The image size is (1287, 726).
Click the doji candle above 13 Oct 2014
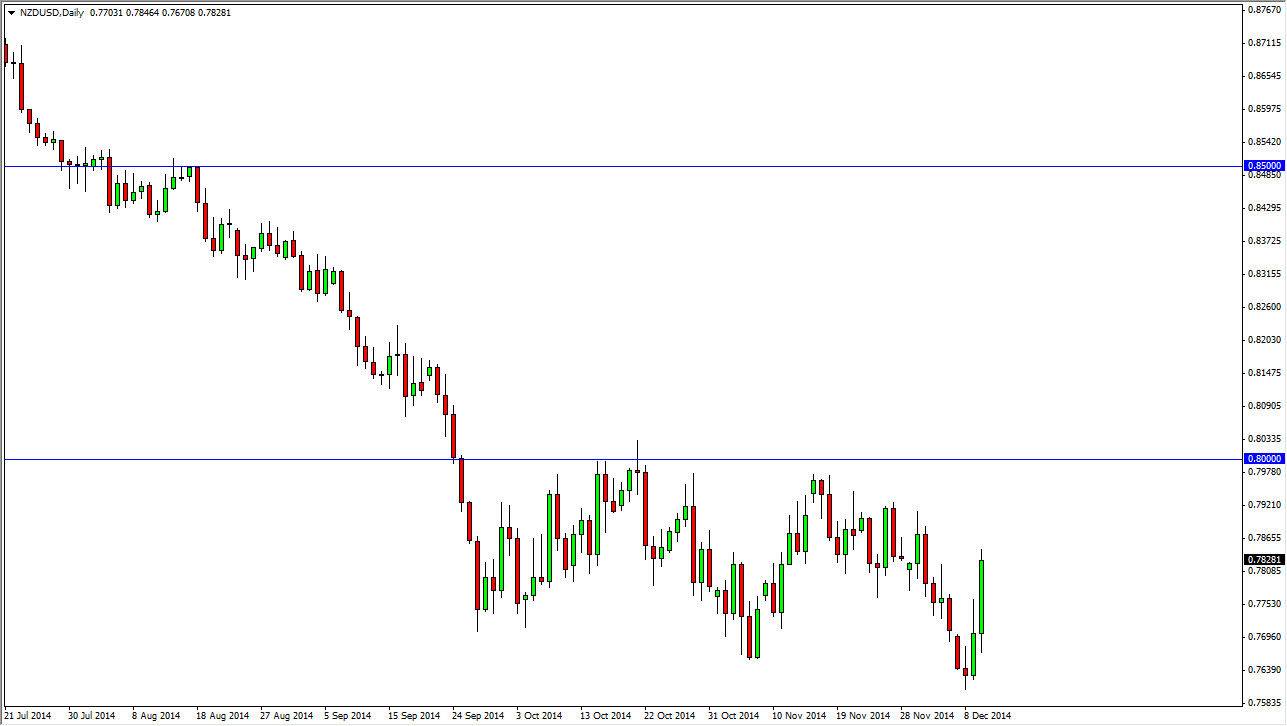pyautogui.click(x=637, y=472)
